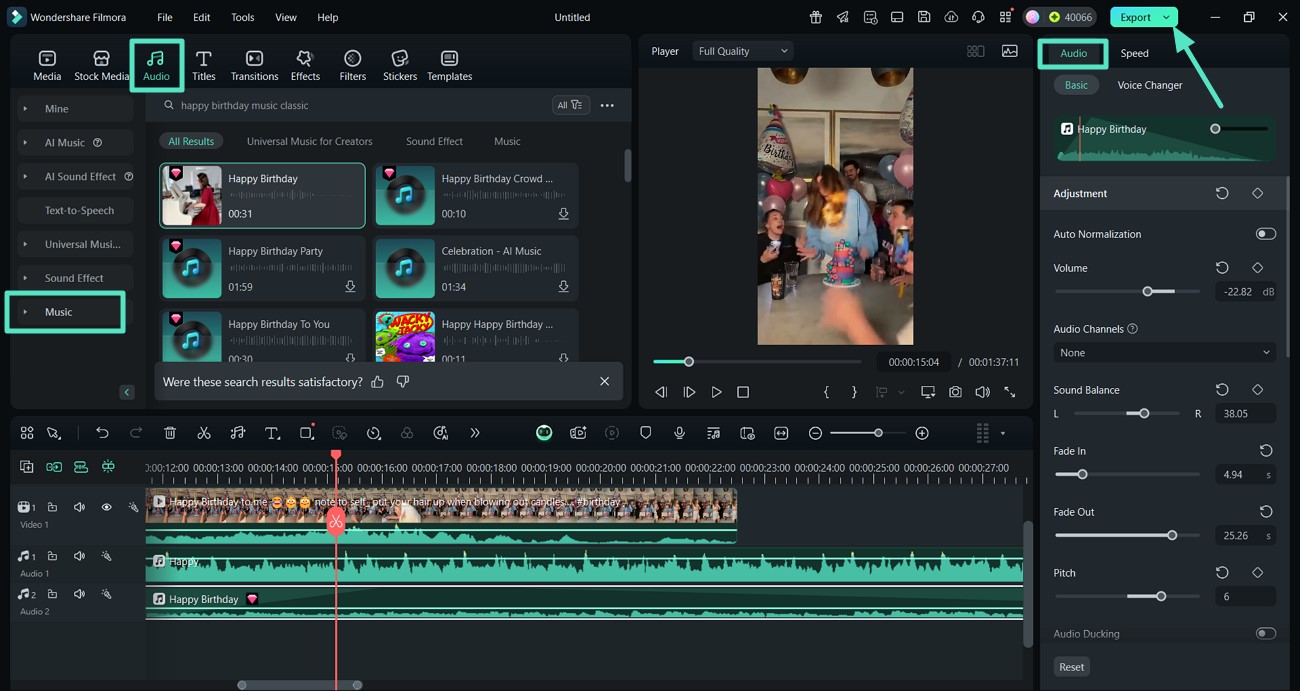Open the Full Quality dropdown
1300x691 pixels.
click(x=742, y=51)
